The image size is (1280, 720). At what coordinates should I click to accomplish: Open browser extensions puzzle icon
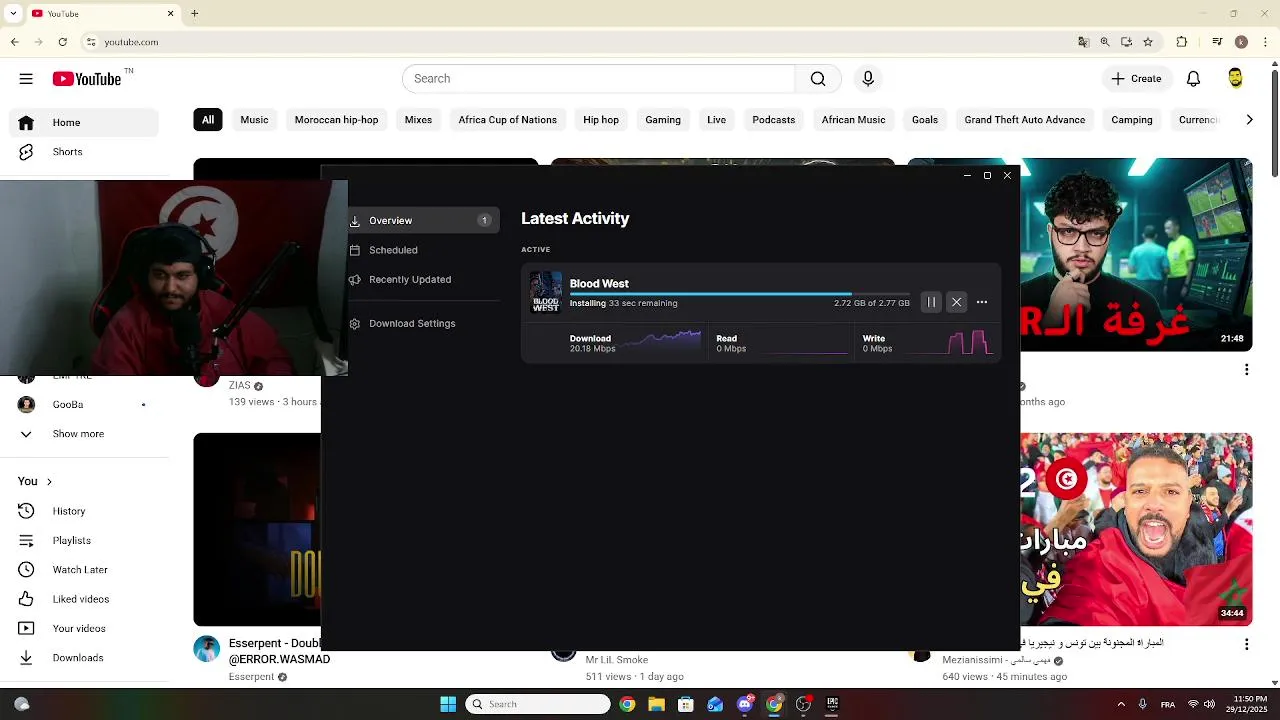1182,42
